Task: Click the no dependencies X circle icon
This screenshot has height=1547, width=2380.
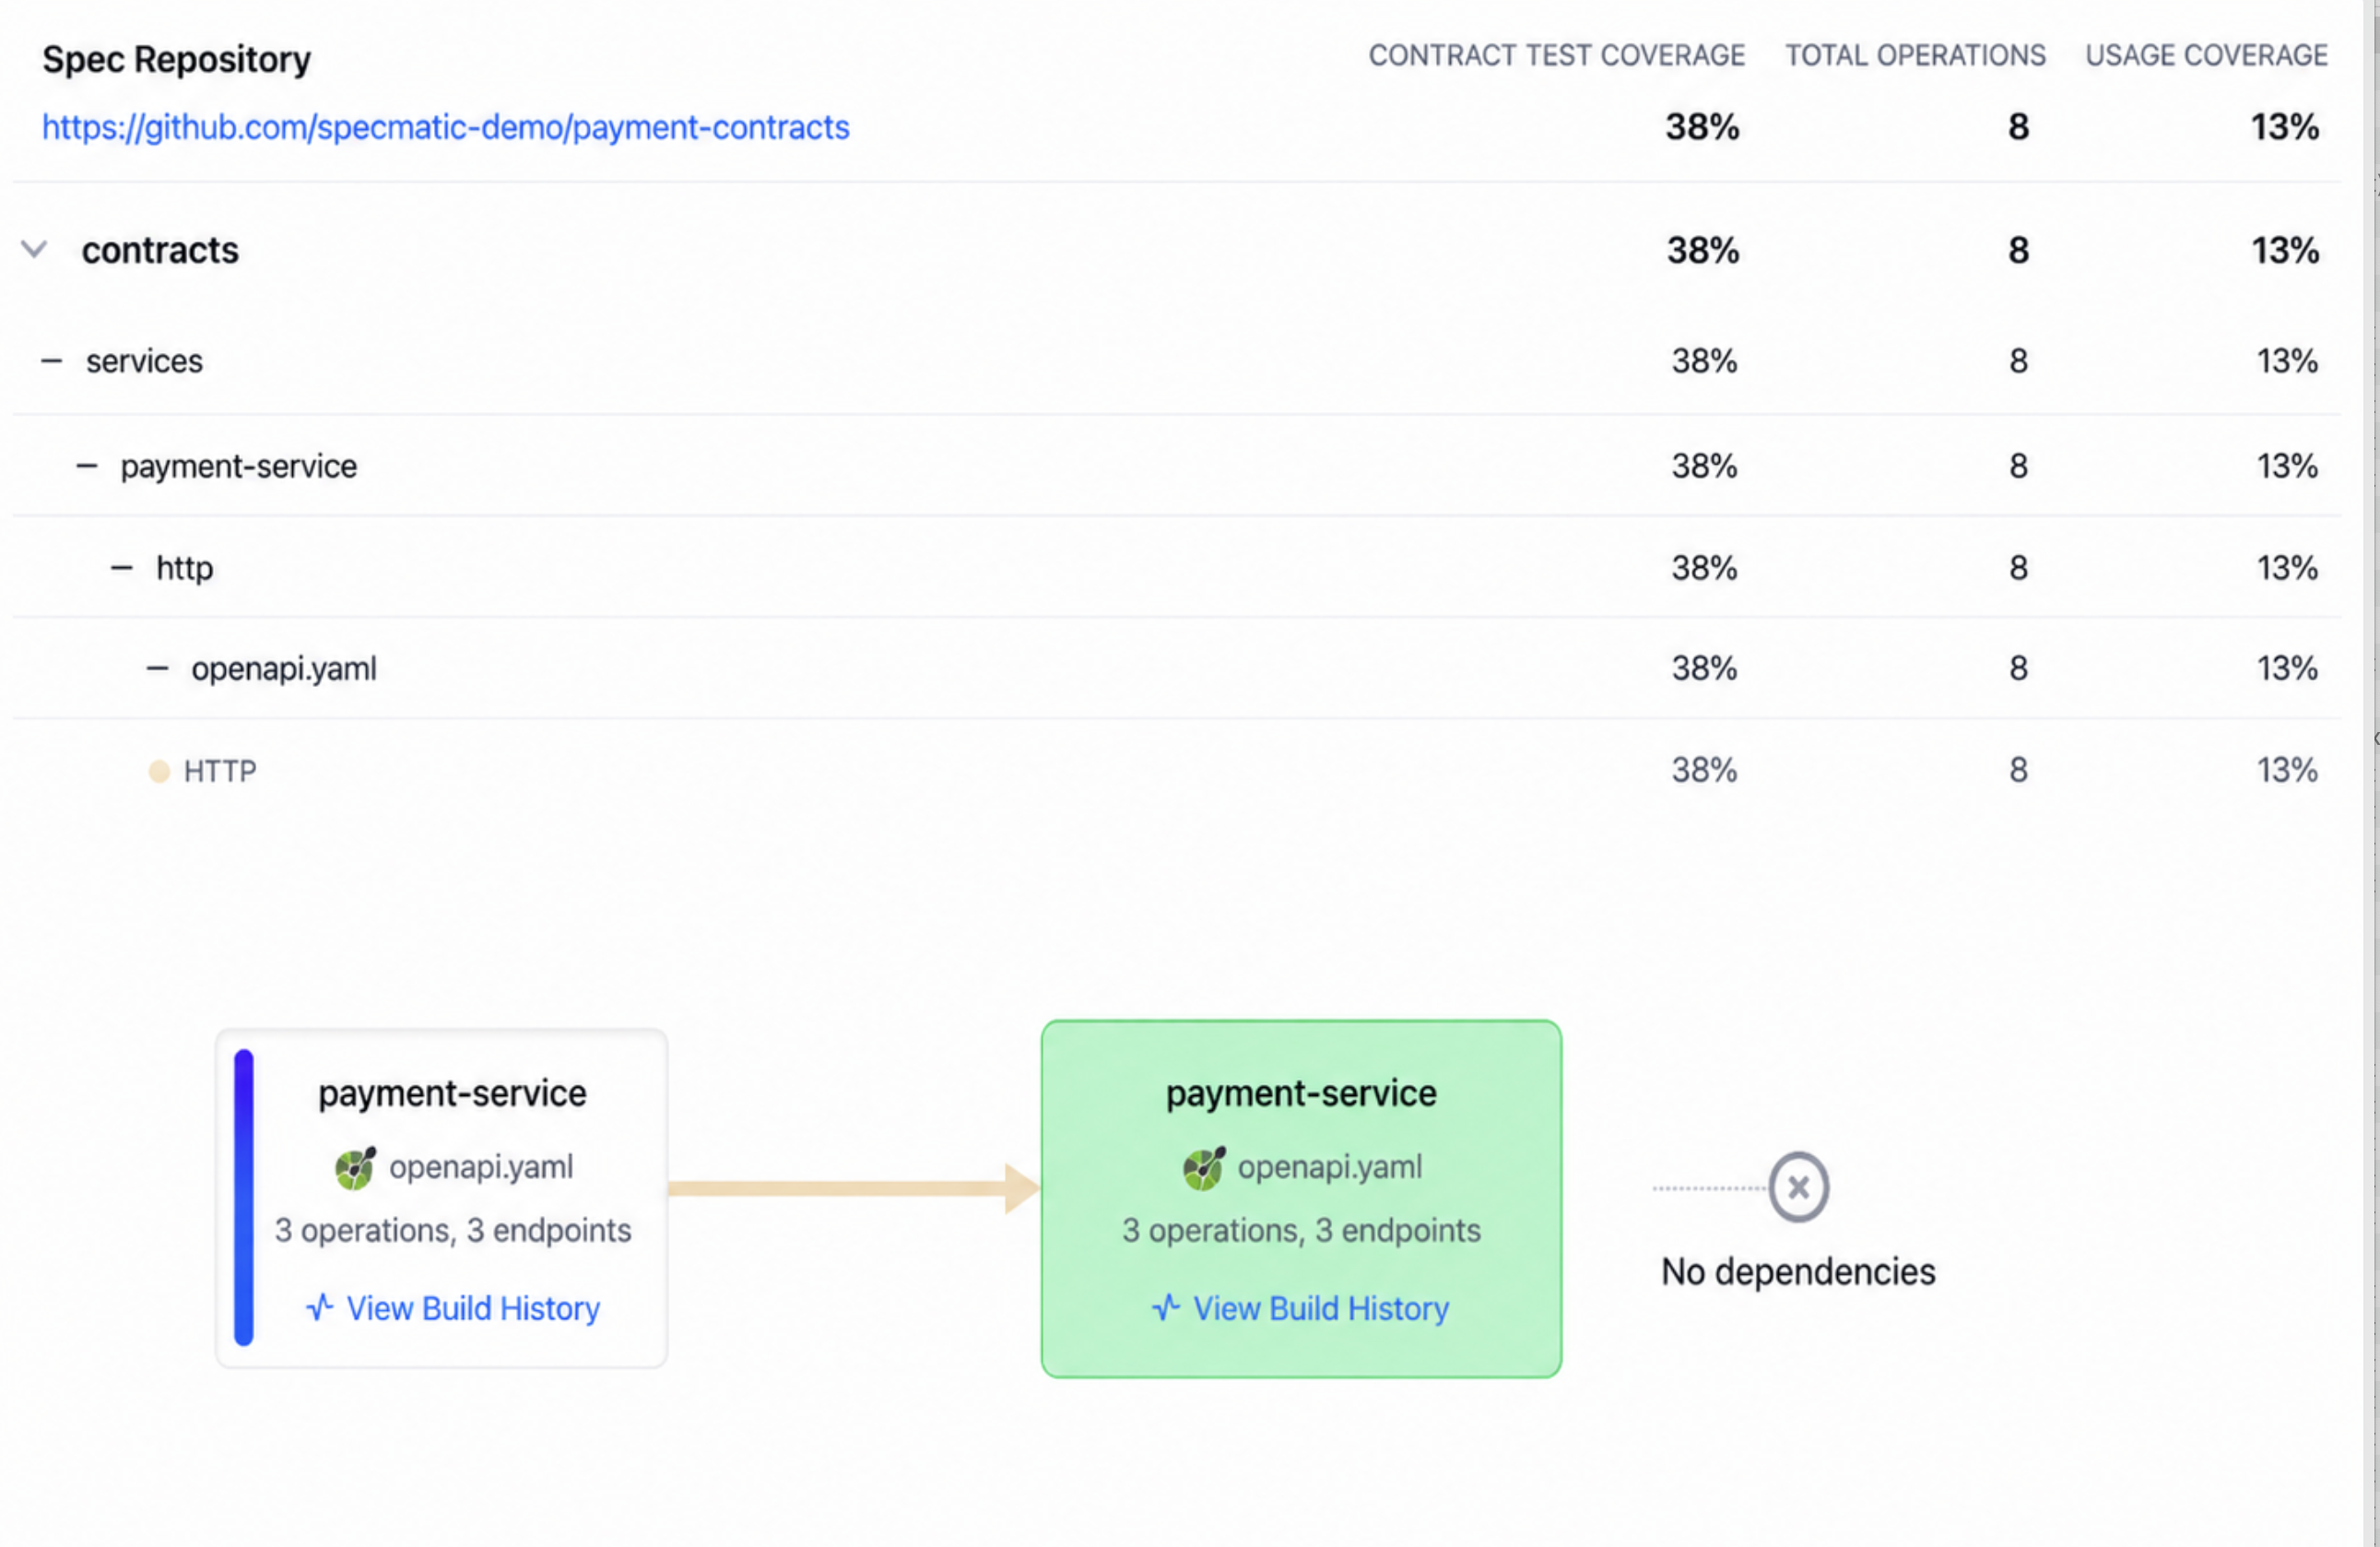Action: point(1798,1187)
